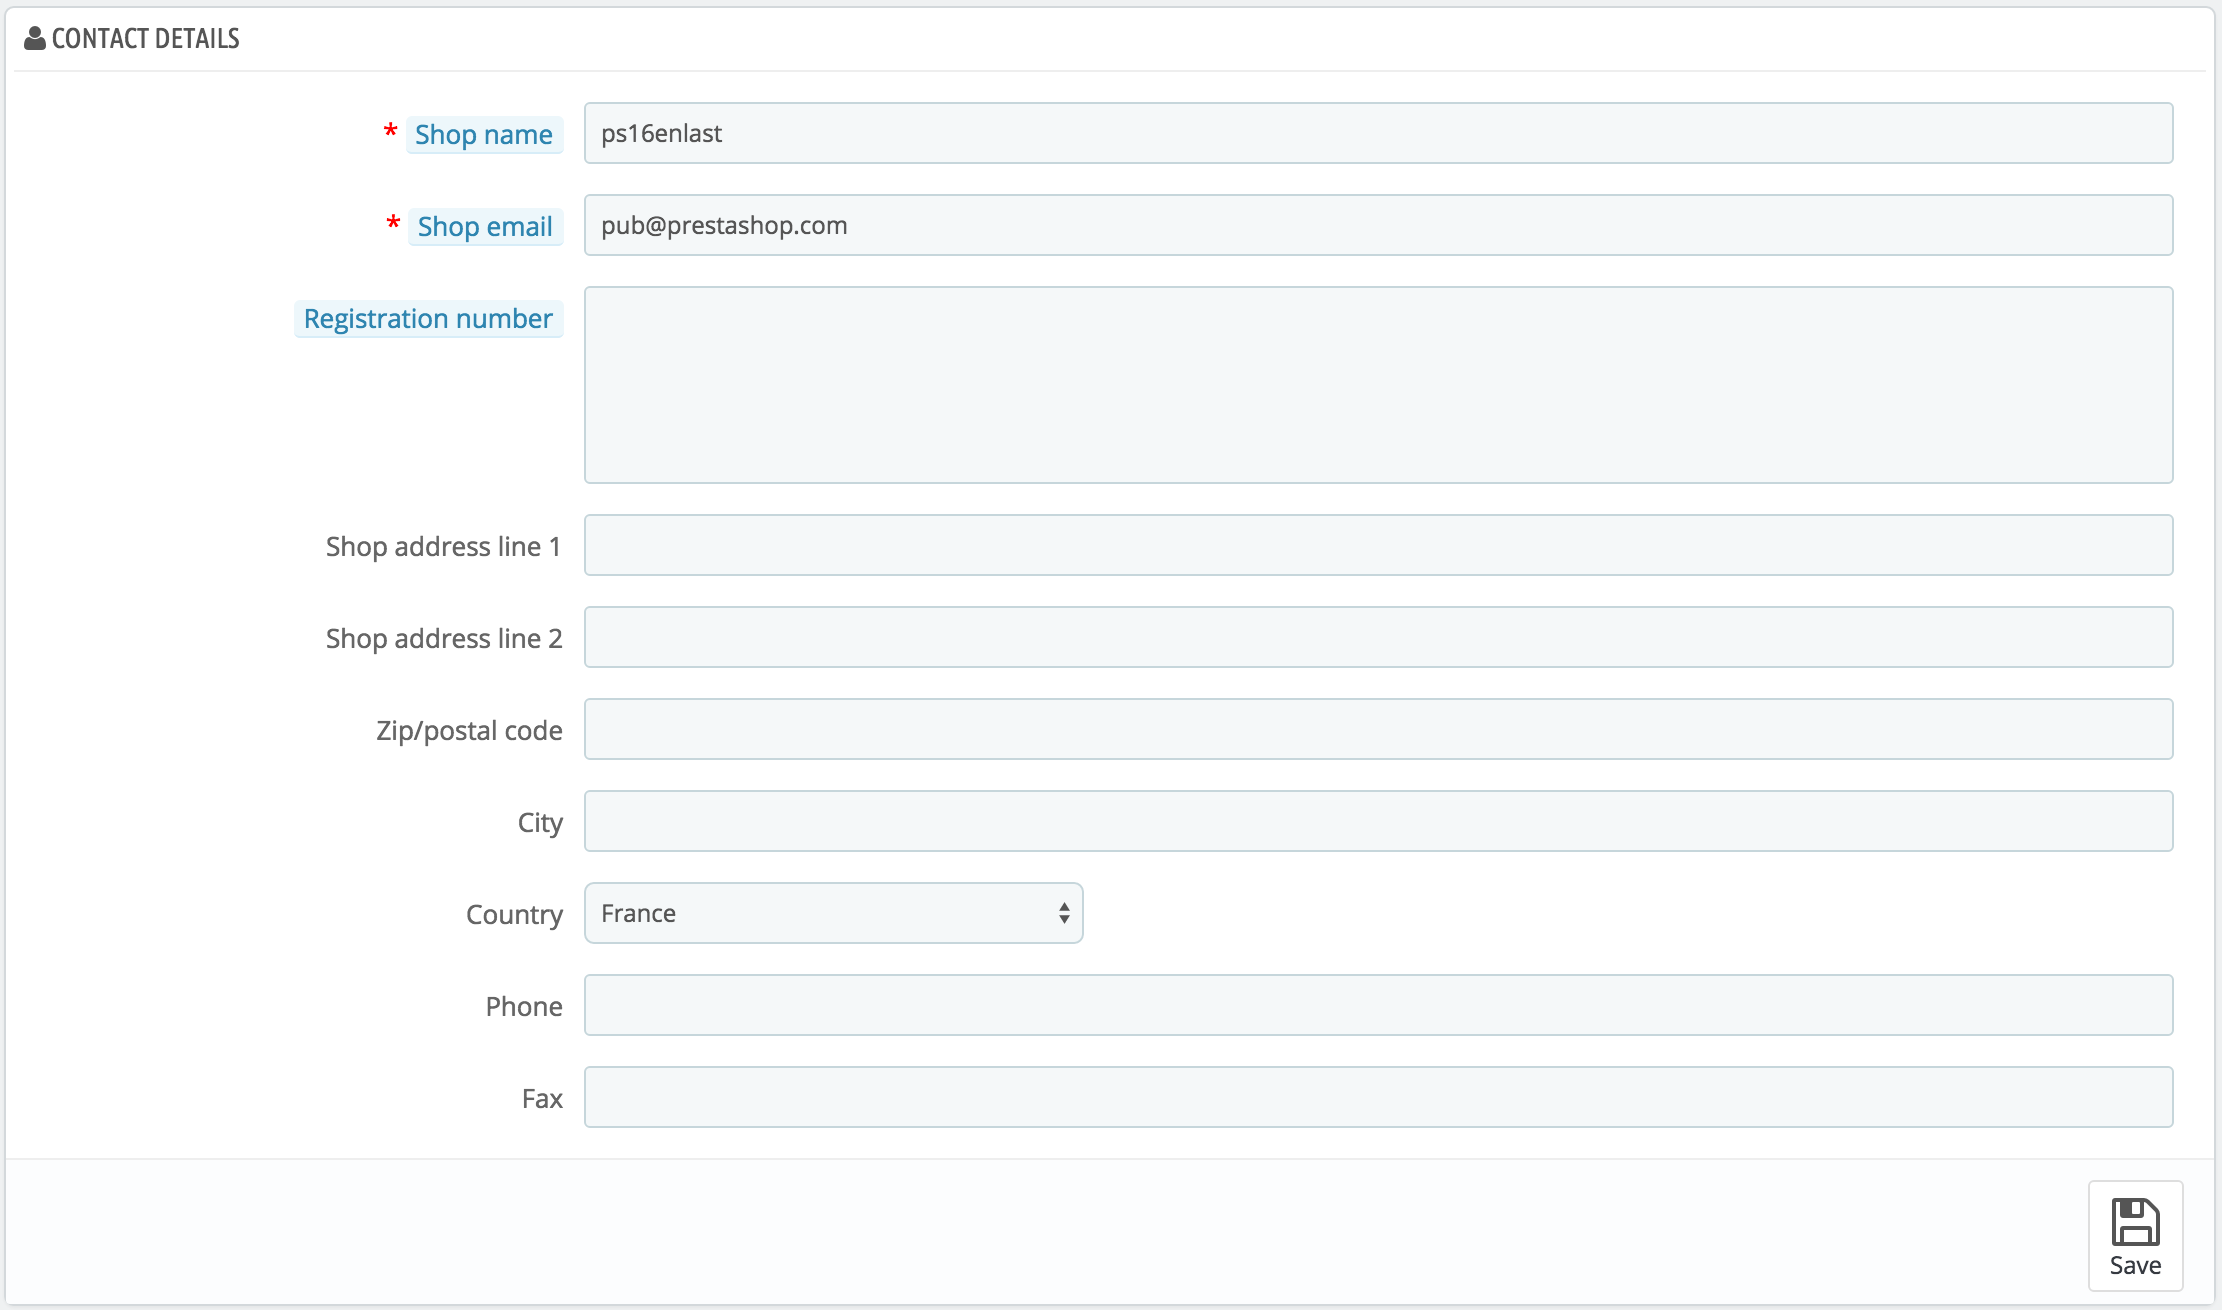Focus the Zip/postal code field

click(1378, 729)
